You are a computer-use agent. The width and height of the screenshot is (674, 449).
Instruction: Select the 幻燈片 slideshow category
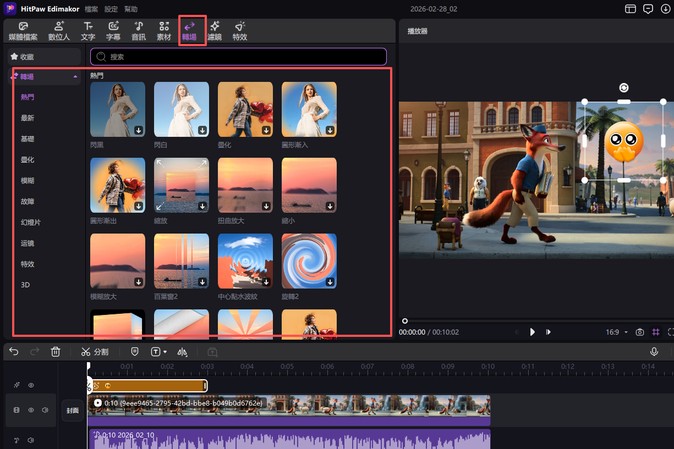click(x=31, y=222)
